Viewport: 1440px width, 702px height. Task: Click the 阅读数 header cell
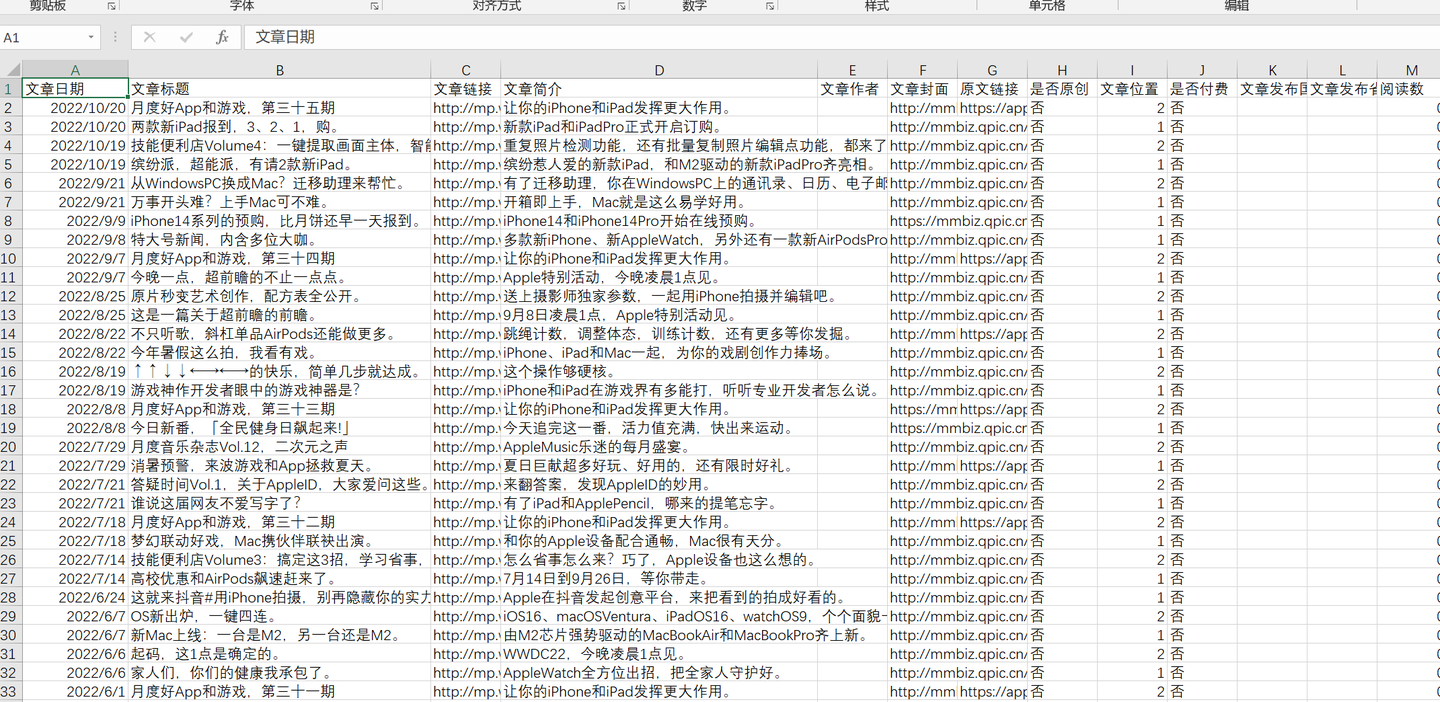click(1409, 89)
